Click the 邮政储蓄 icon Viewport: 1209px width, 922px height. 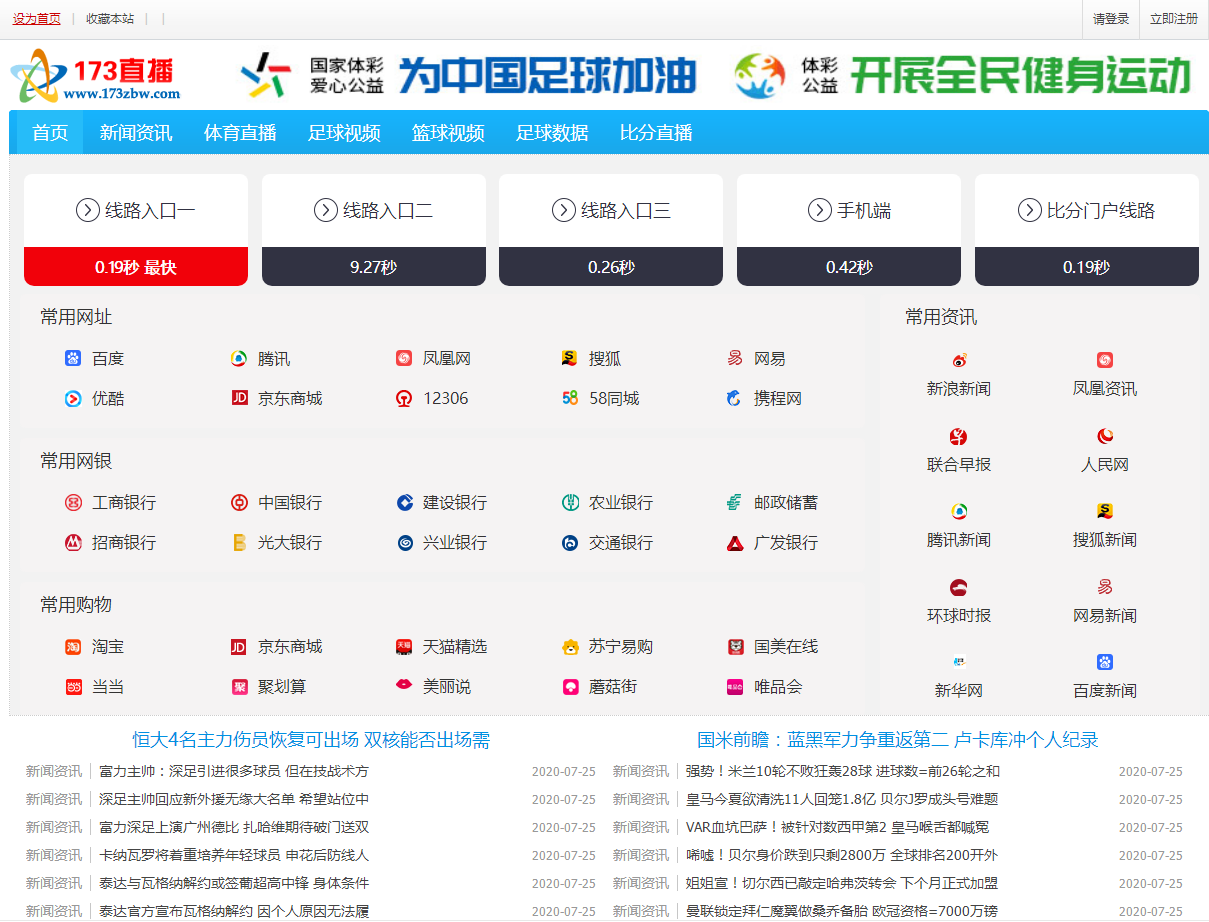735,502
